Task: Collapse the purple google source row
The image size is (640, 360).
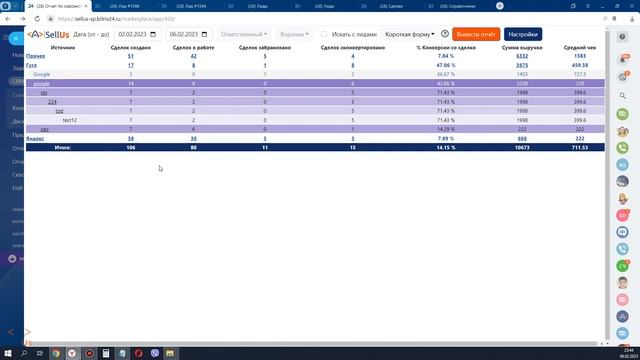Action: click(x=41, y=84)
